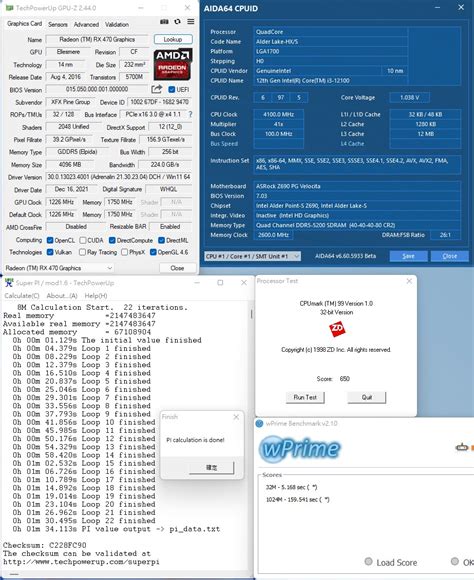
Task: Click the Core Voltage 1.038 V value
Action: tap(410, 98)
